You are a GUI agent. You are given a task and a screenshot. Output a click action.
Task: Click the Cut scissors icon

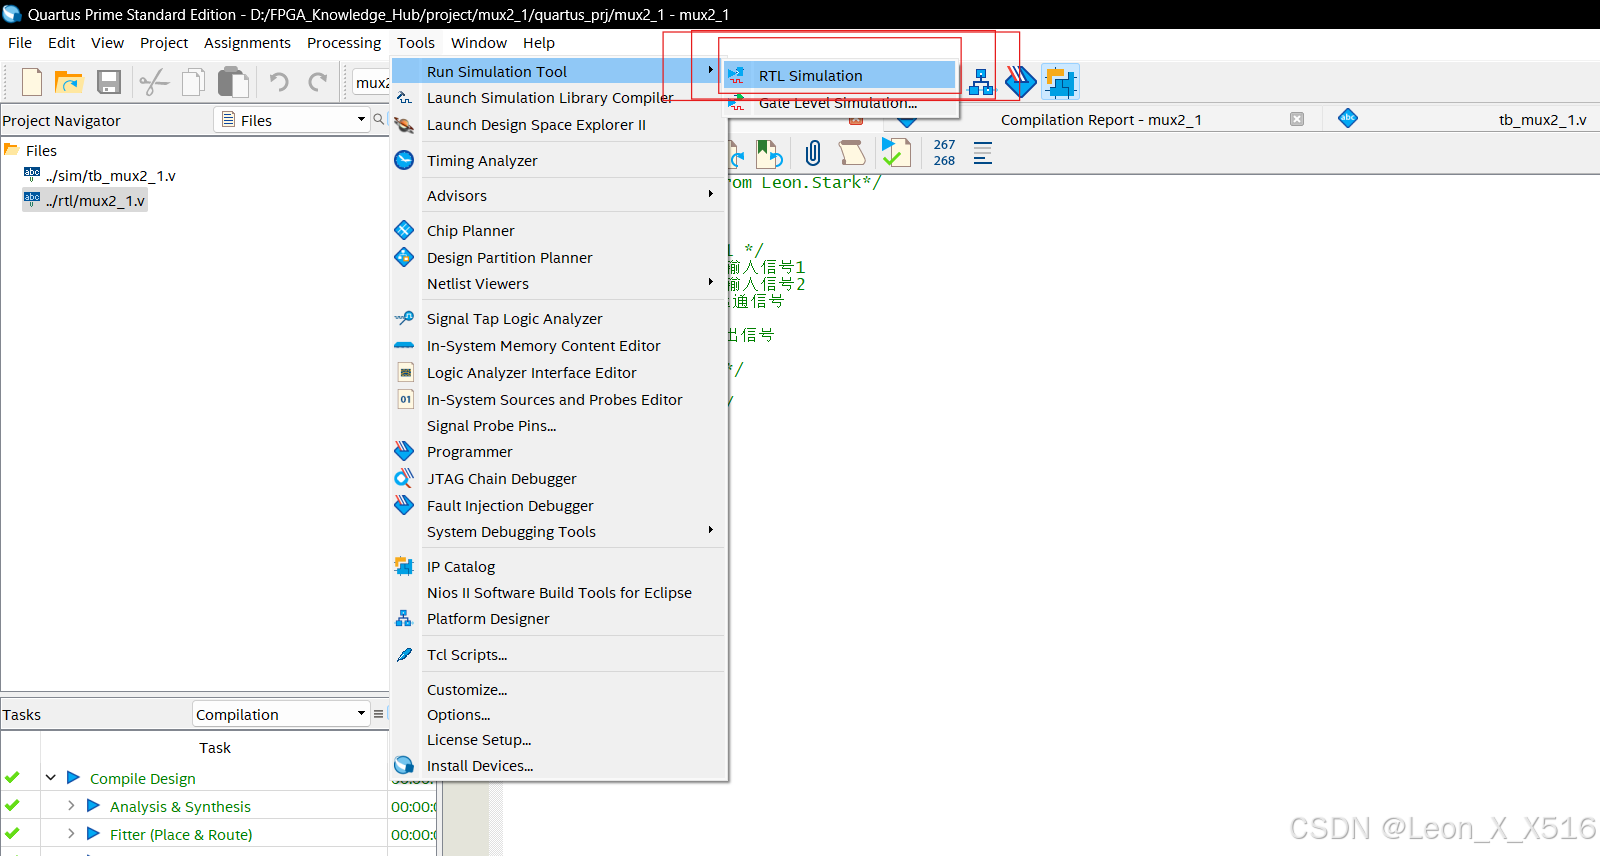click(153, 82)
